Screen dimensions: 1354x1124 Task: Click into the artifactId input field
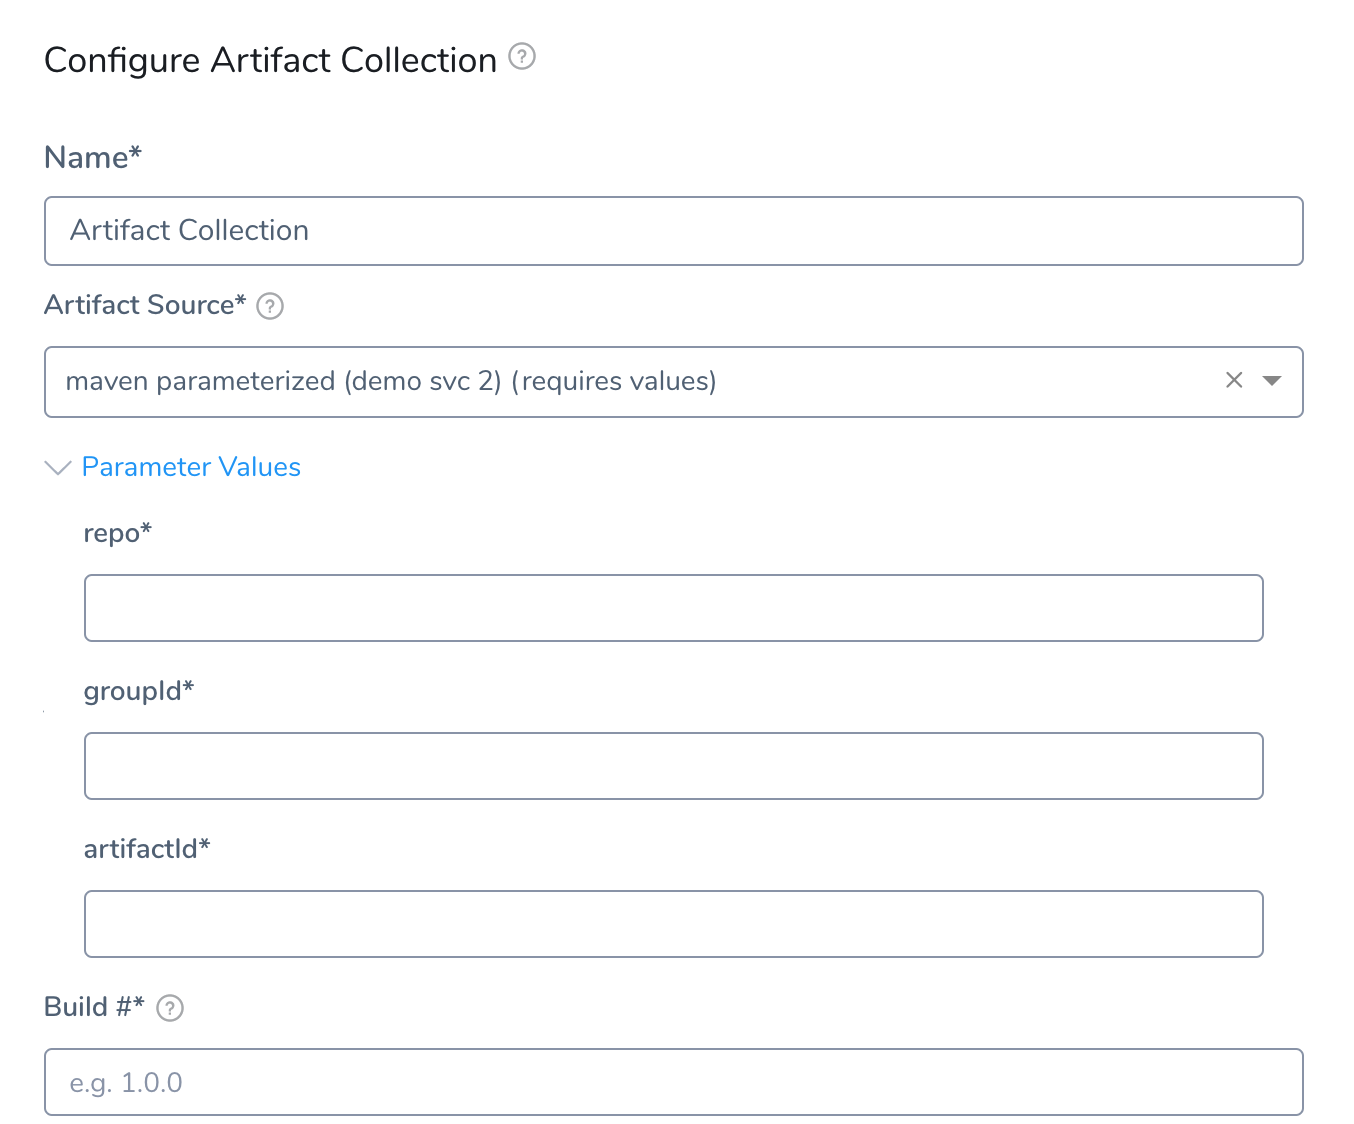[673, 924]
